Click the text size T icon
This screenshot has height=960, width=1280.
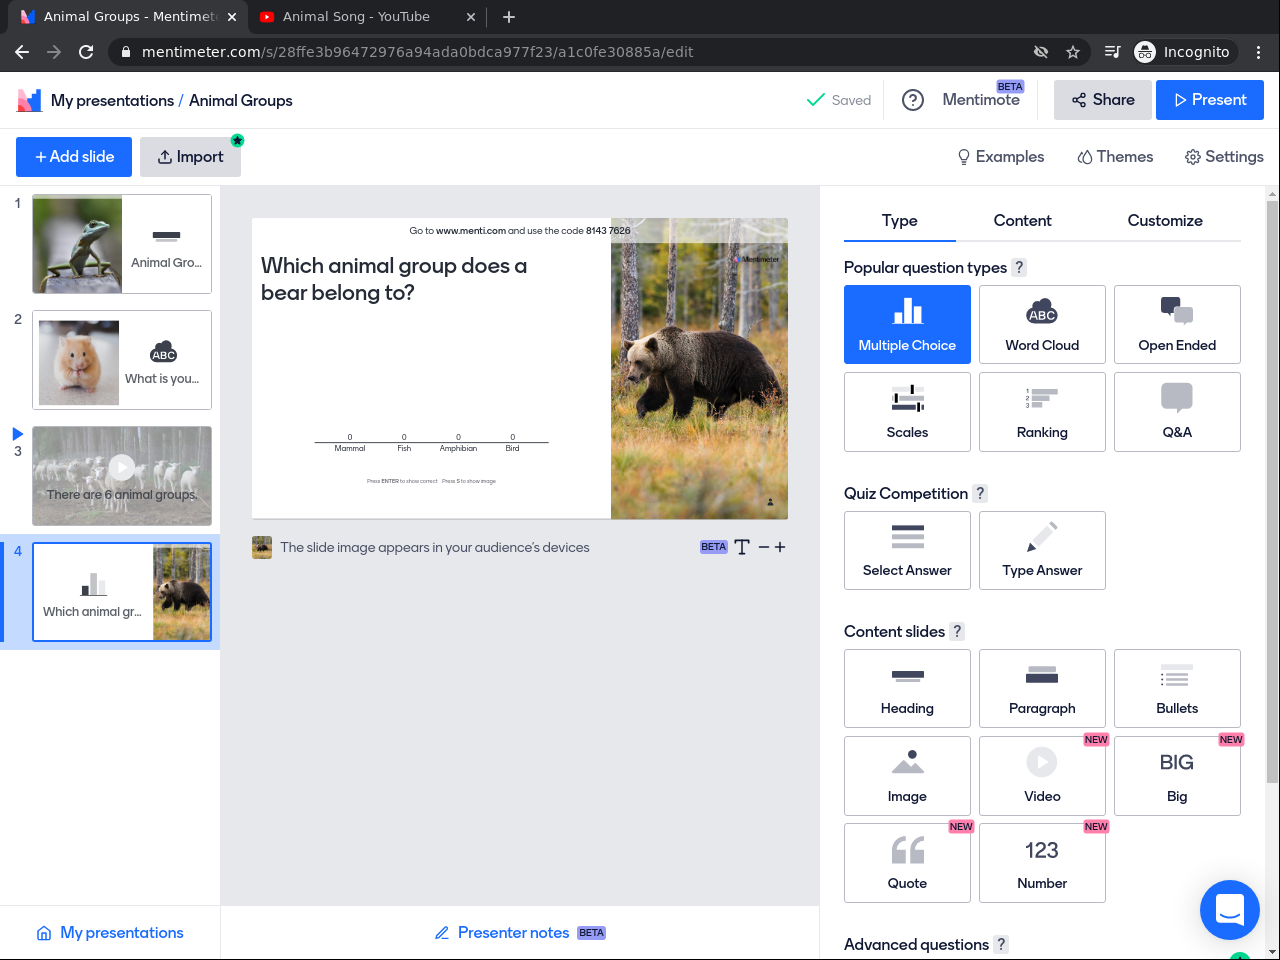tap(742, 547)
